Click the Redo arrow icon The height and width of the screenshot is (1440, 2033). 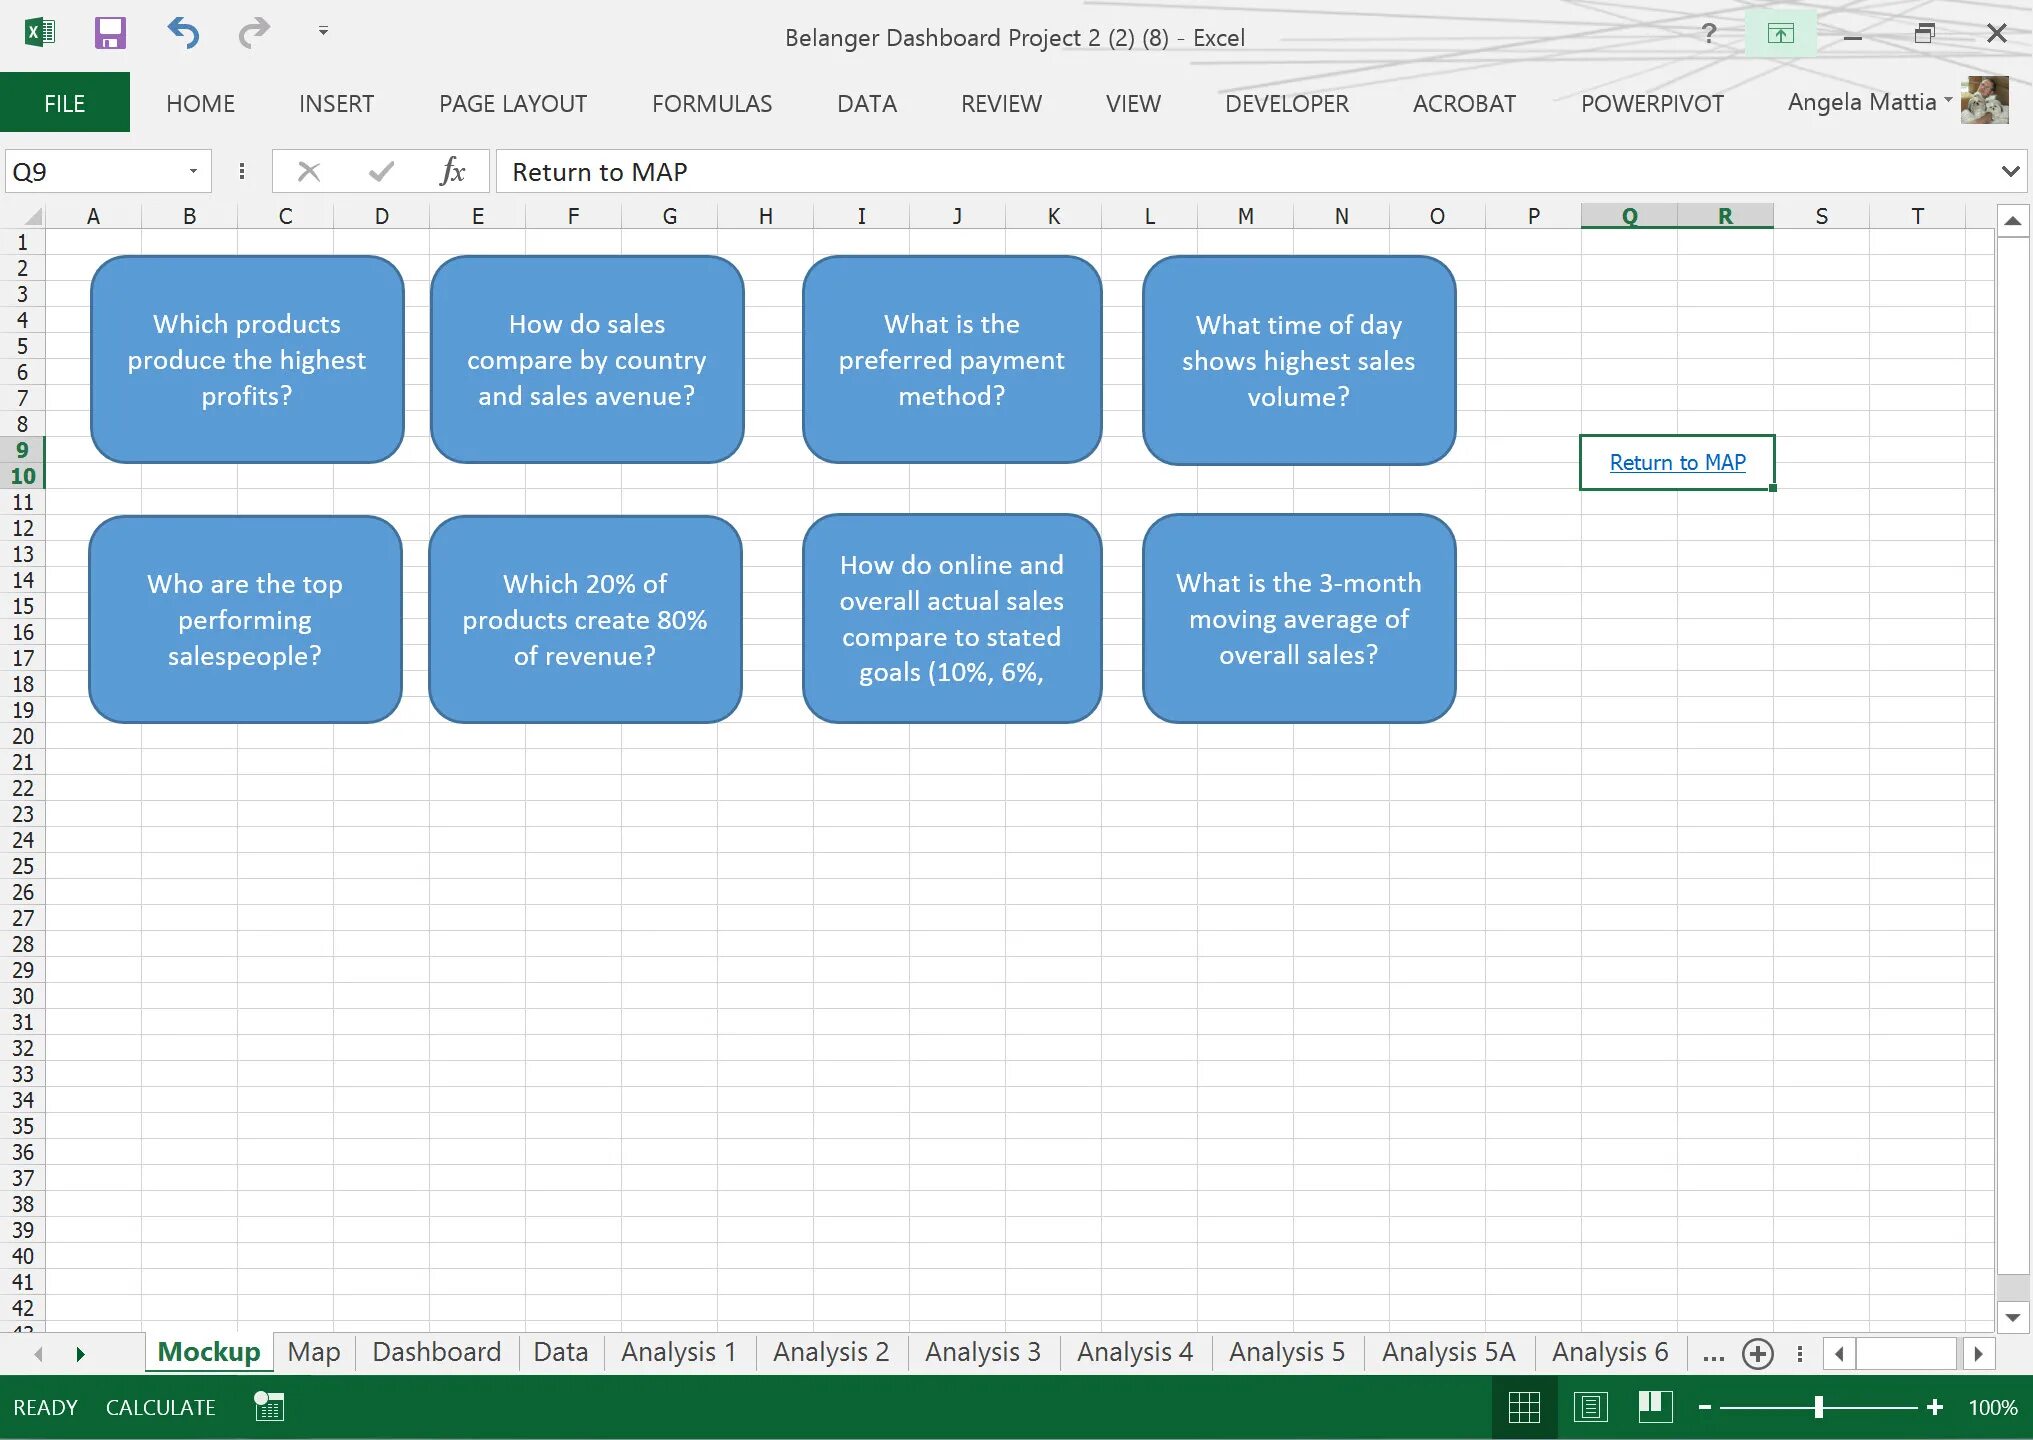coord(254,33)
